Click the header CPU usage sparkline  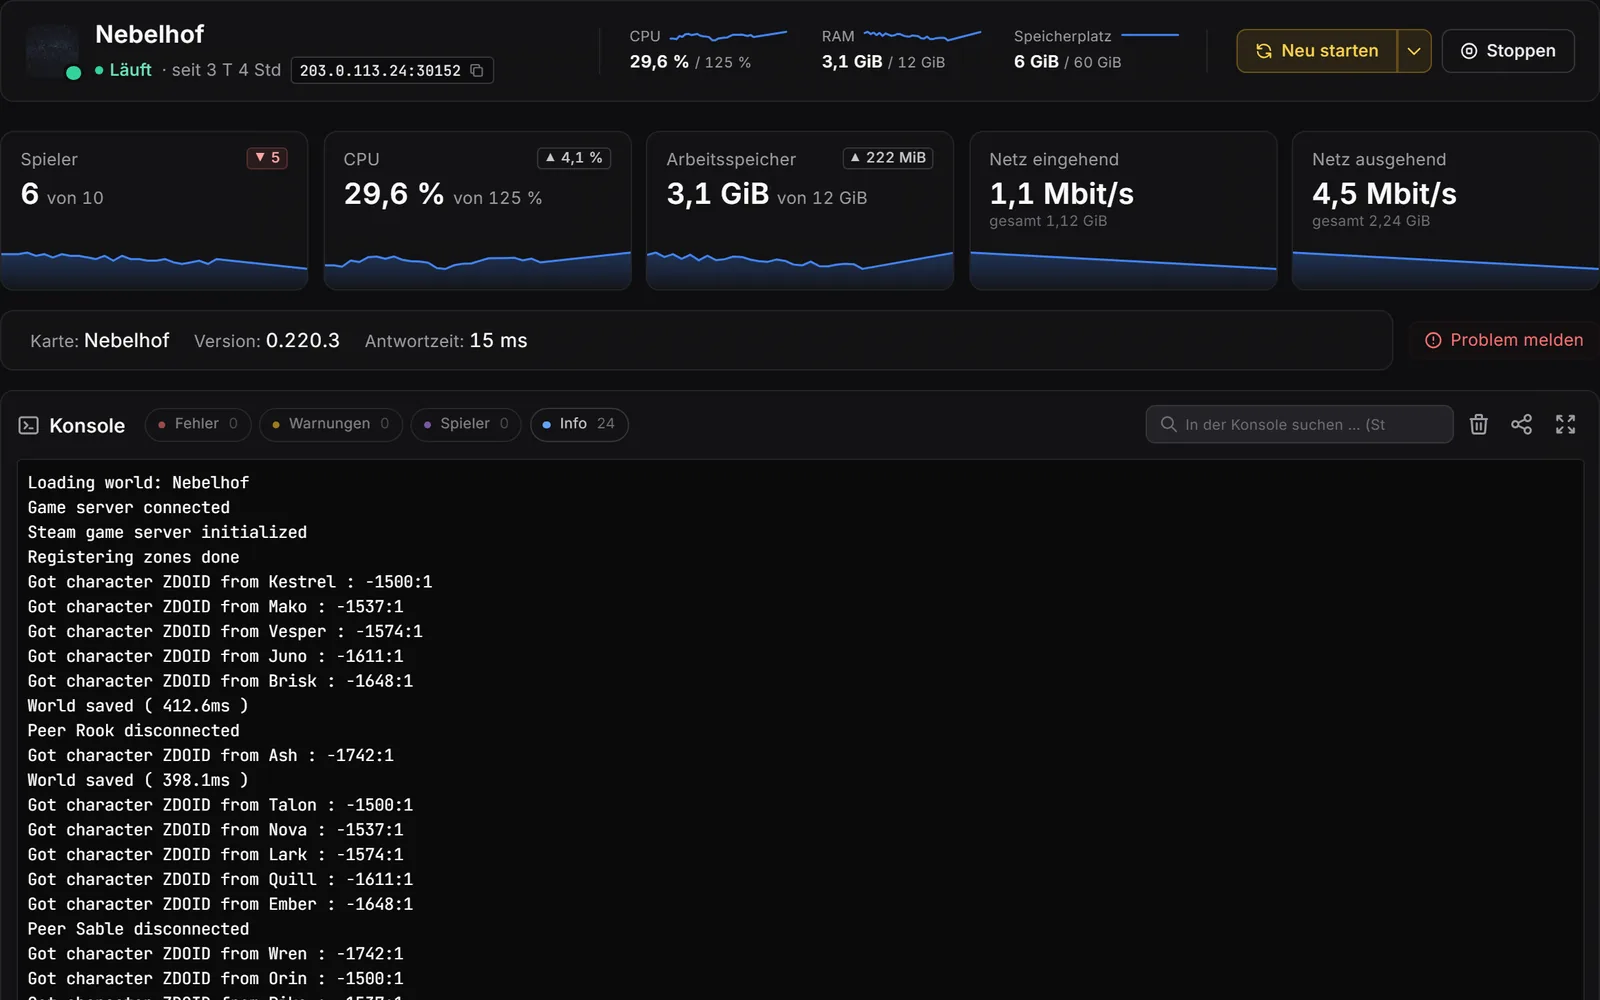[x=728, y=36]
